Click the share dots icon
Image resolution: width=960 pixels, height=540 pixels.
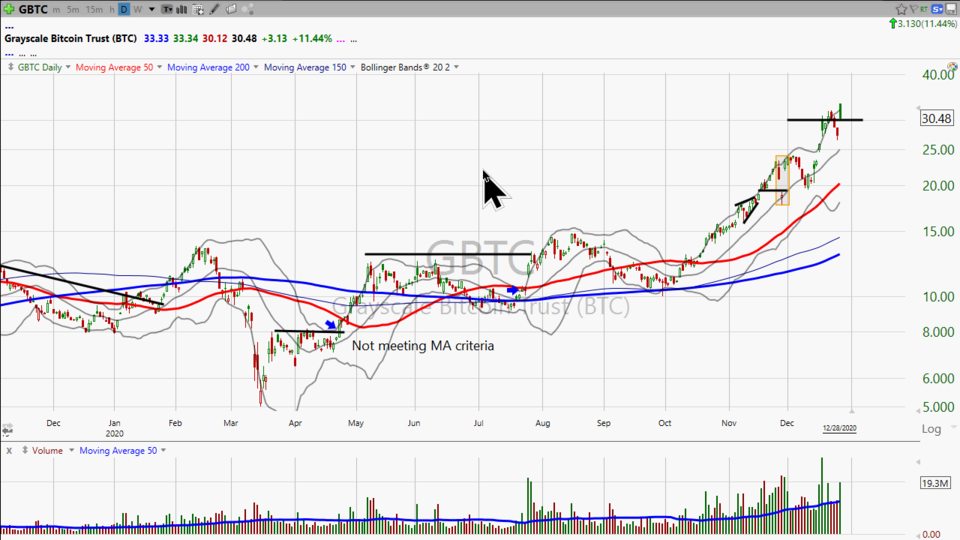pyautogui.click(x=248, y=9)
